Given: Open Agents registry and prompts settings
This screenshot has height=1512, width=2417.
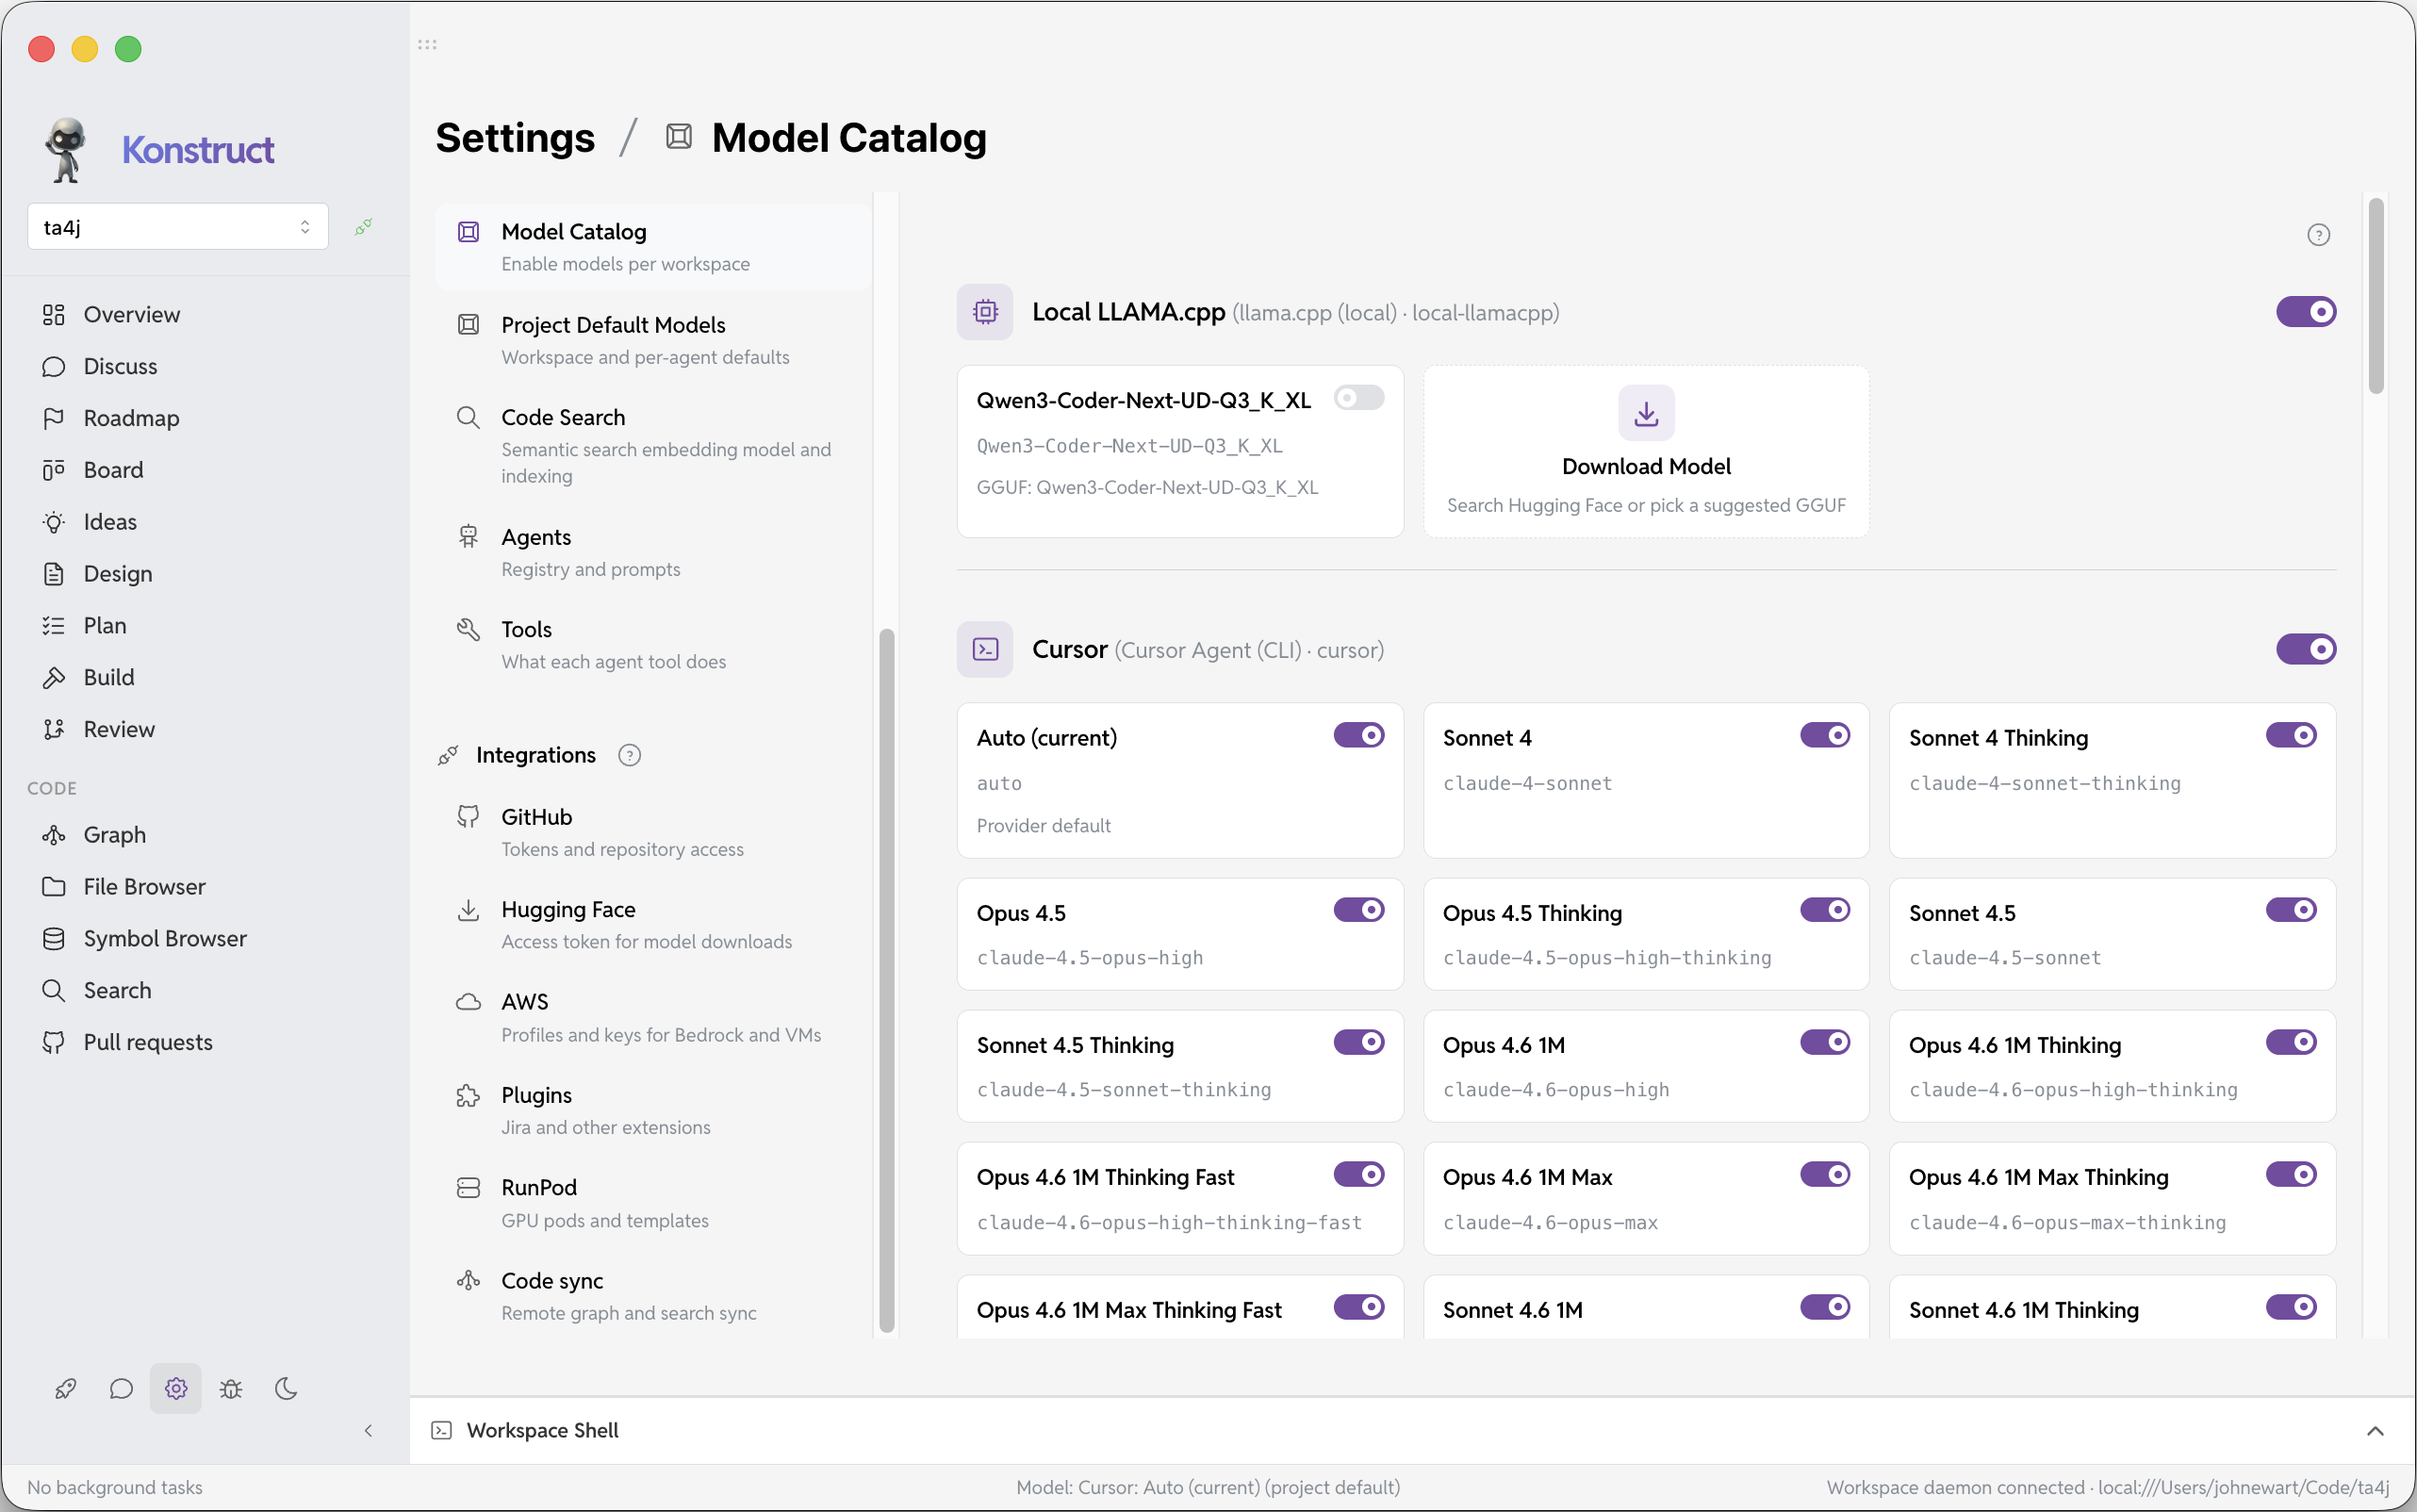Looking at the screenshot, I should click(653, 552).
